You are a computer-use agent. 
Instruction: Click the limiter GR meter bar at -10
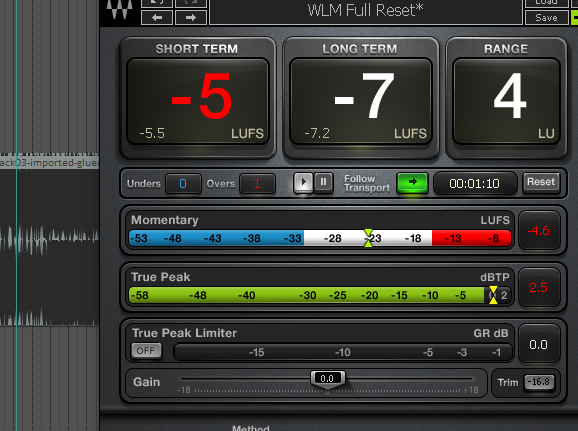coord(343,352)
